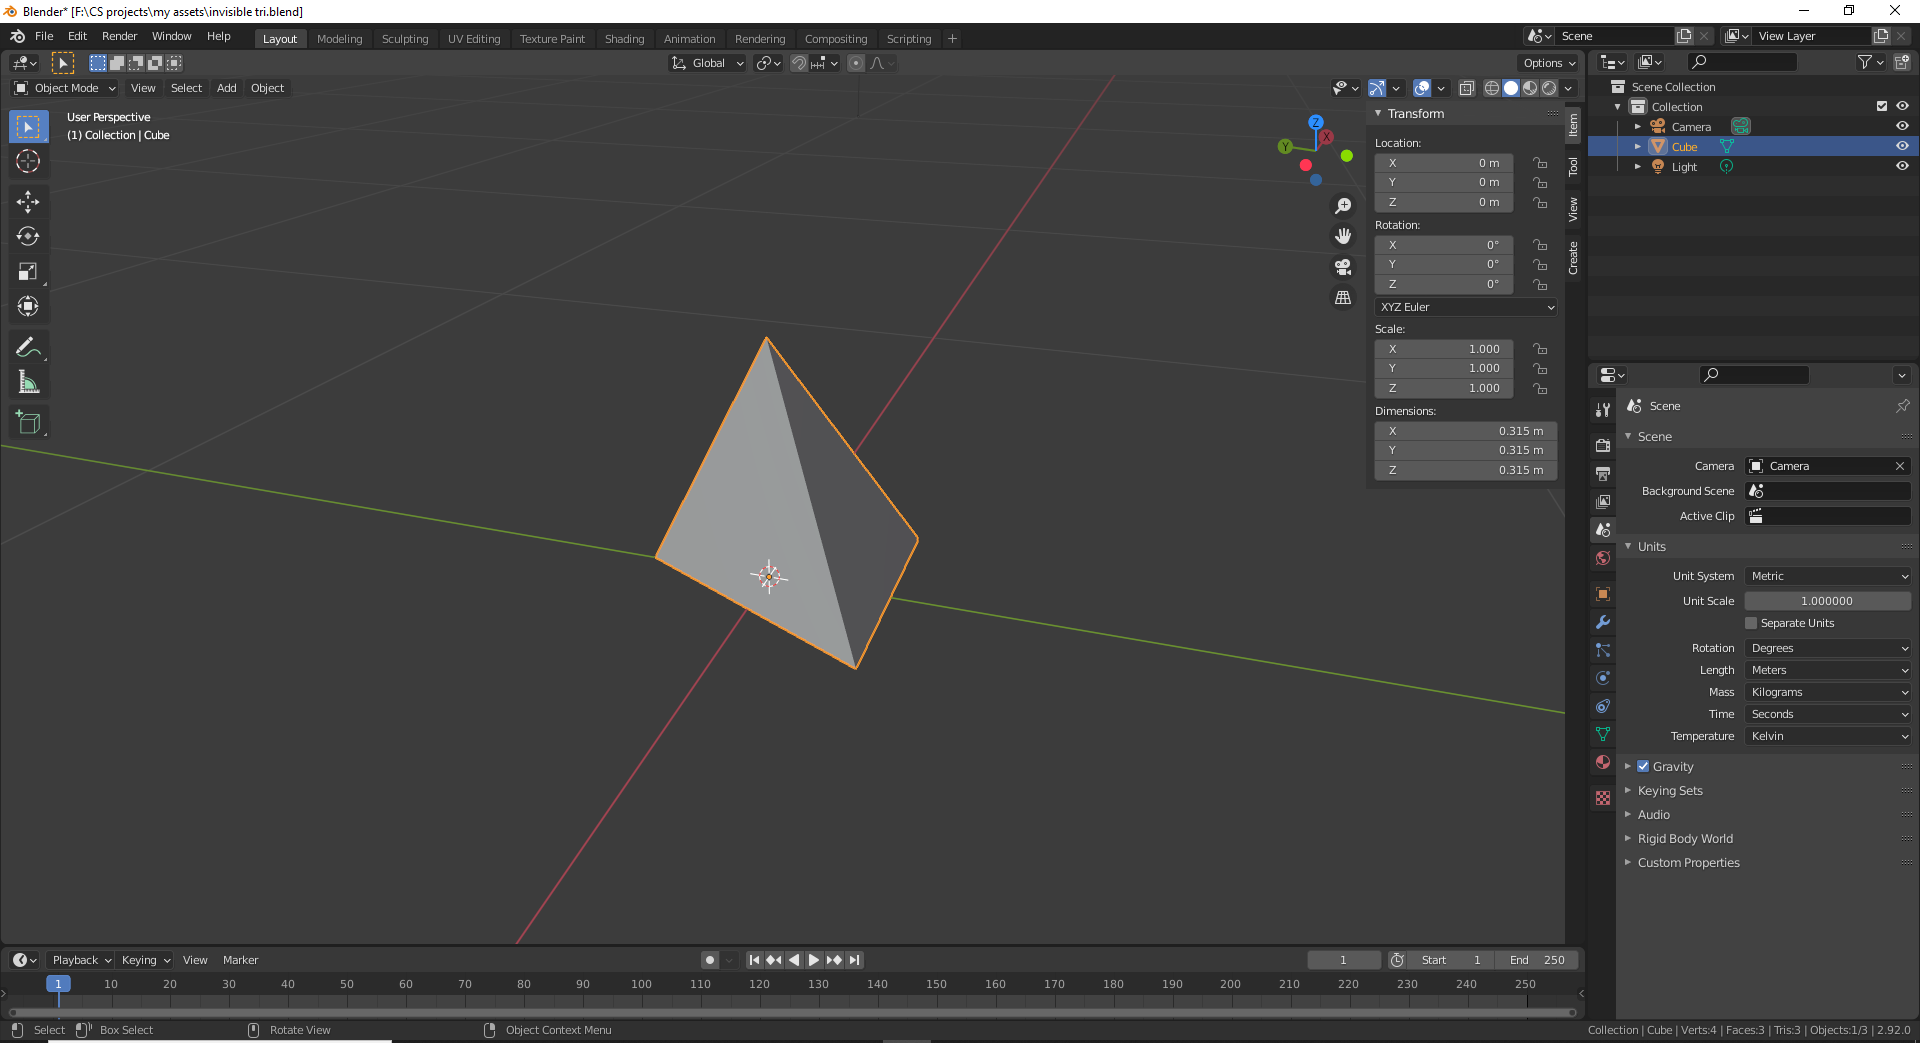Clear the Camera field with X
Screen dimensions: 1920x1043
pos(1900,466)
